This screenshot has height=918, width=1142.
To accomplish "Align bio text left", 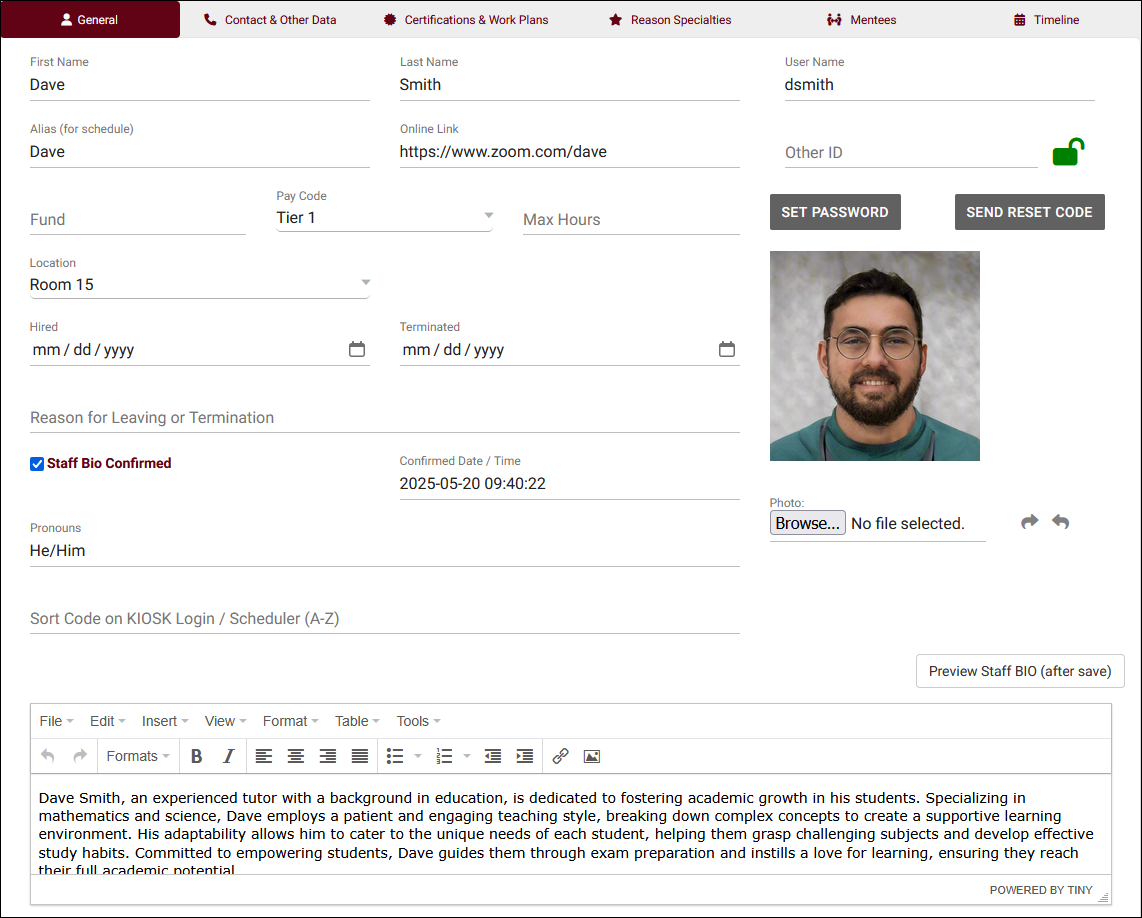I will coord(264,756).
